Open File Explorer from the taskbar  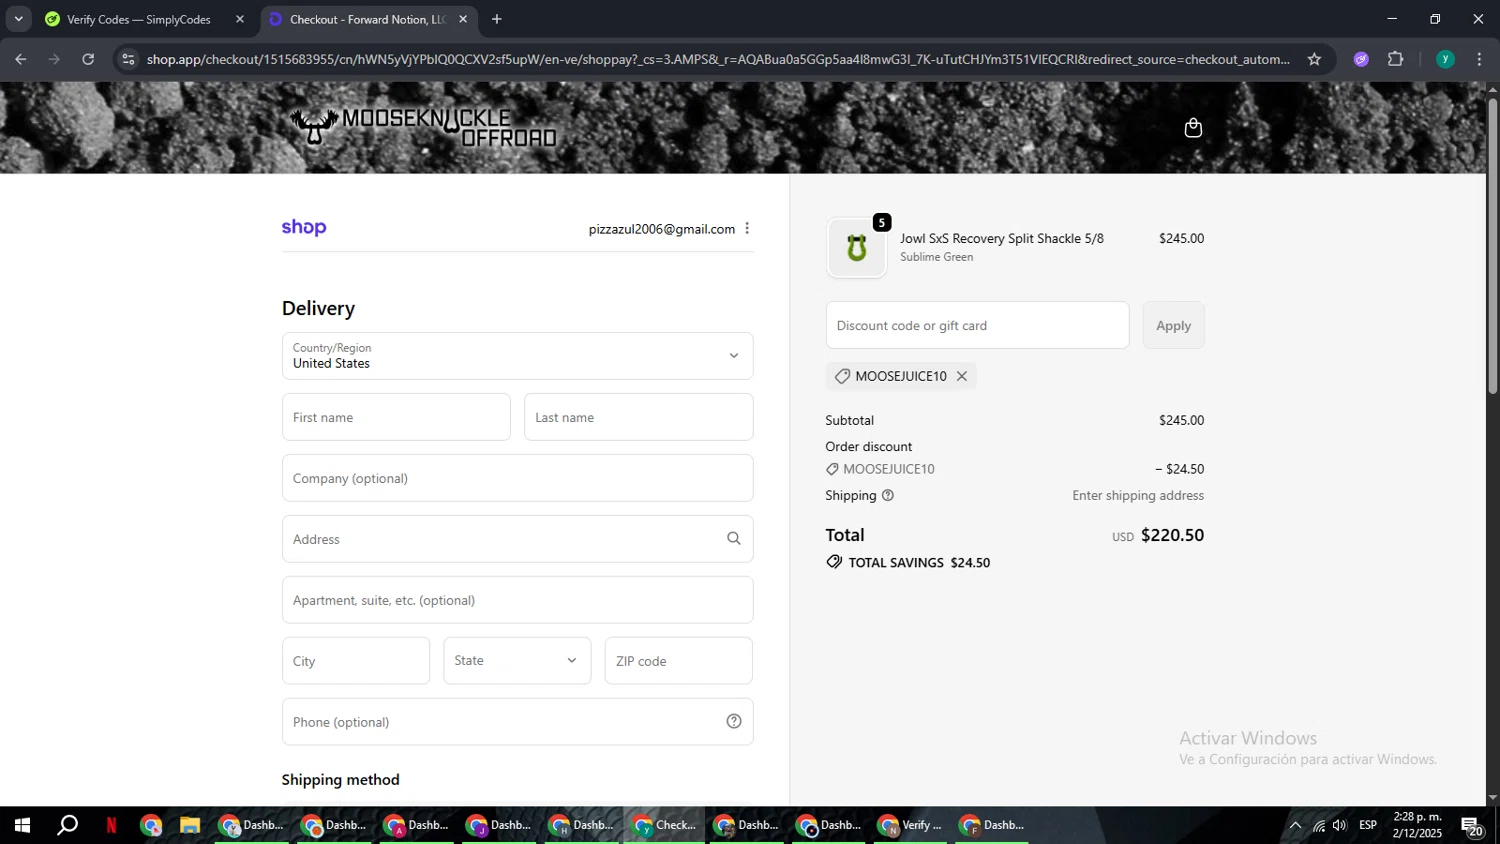[189, 825]
